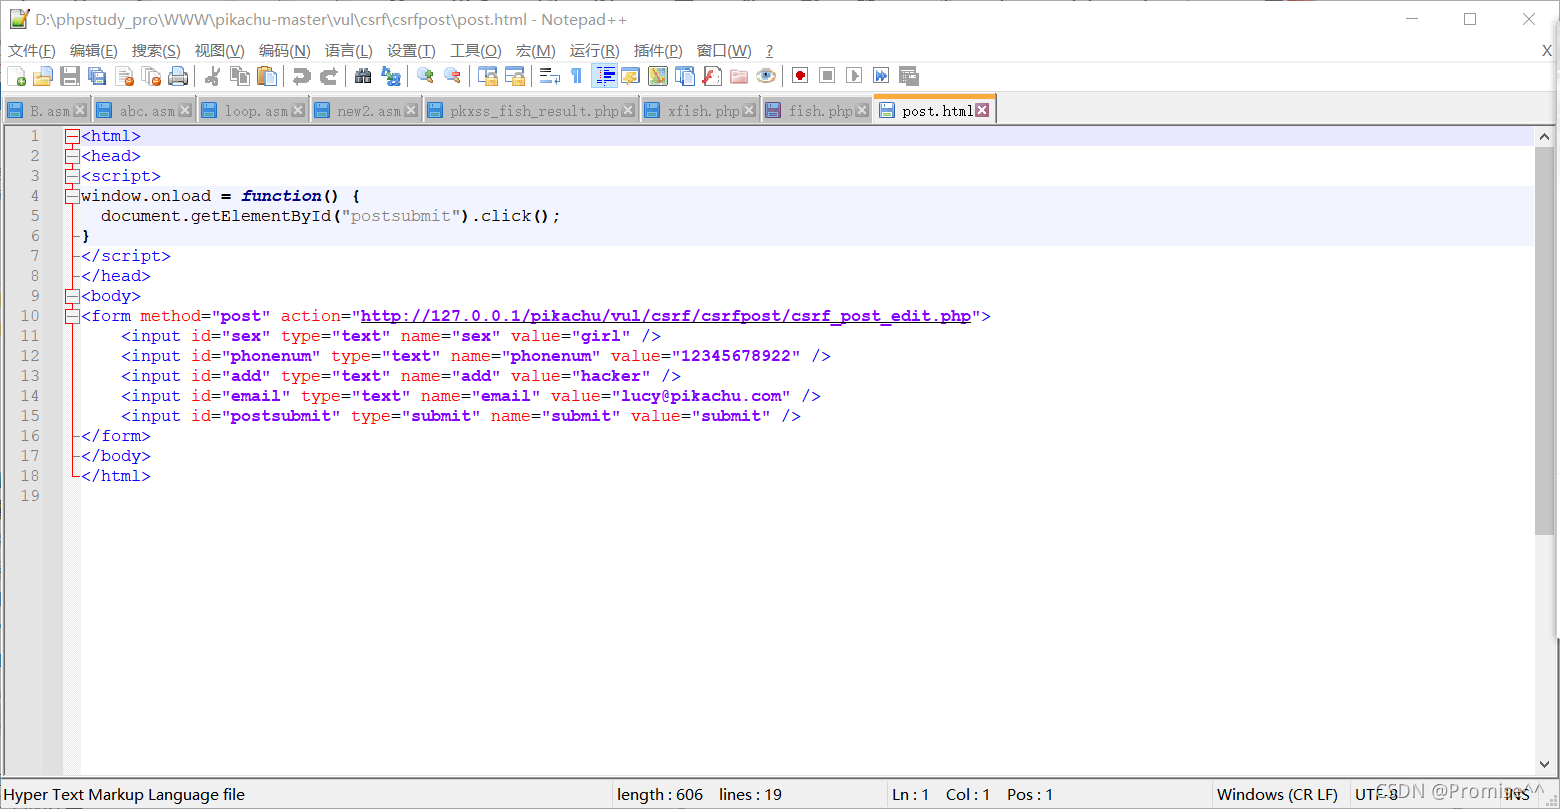Viewport: 1560px width, 809px height.
Task: Toggle file monitoring eye icon
Action: tap(766, 76)
